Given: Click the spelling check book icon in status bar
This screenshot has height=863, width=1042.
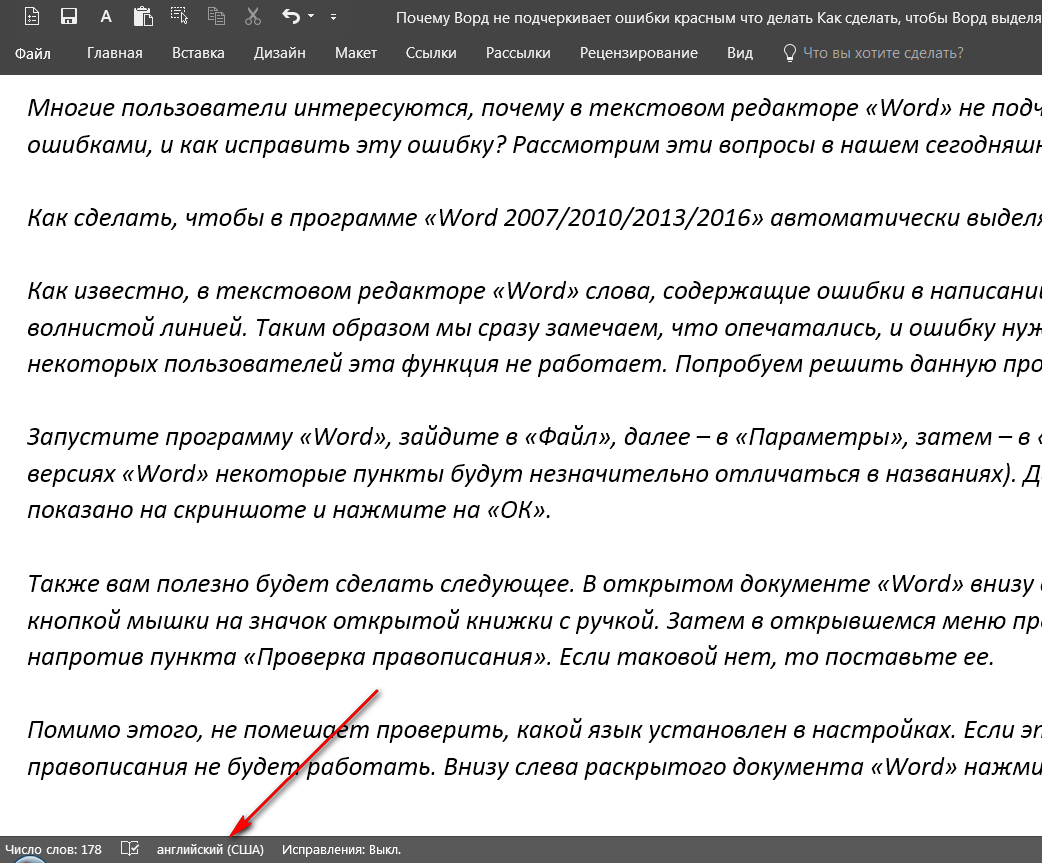Looking at the screenshot, I should click(x=129, y=849).
